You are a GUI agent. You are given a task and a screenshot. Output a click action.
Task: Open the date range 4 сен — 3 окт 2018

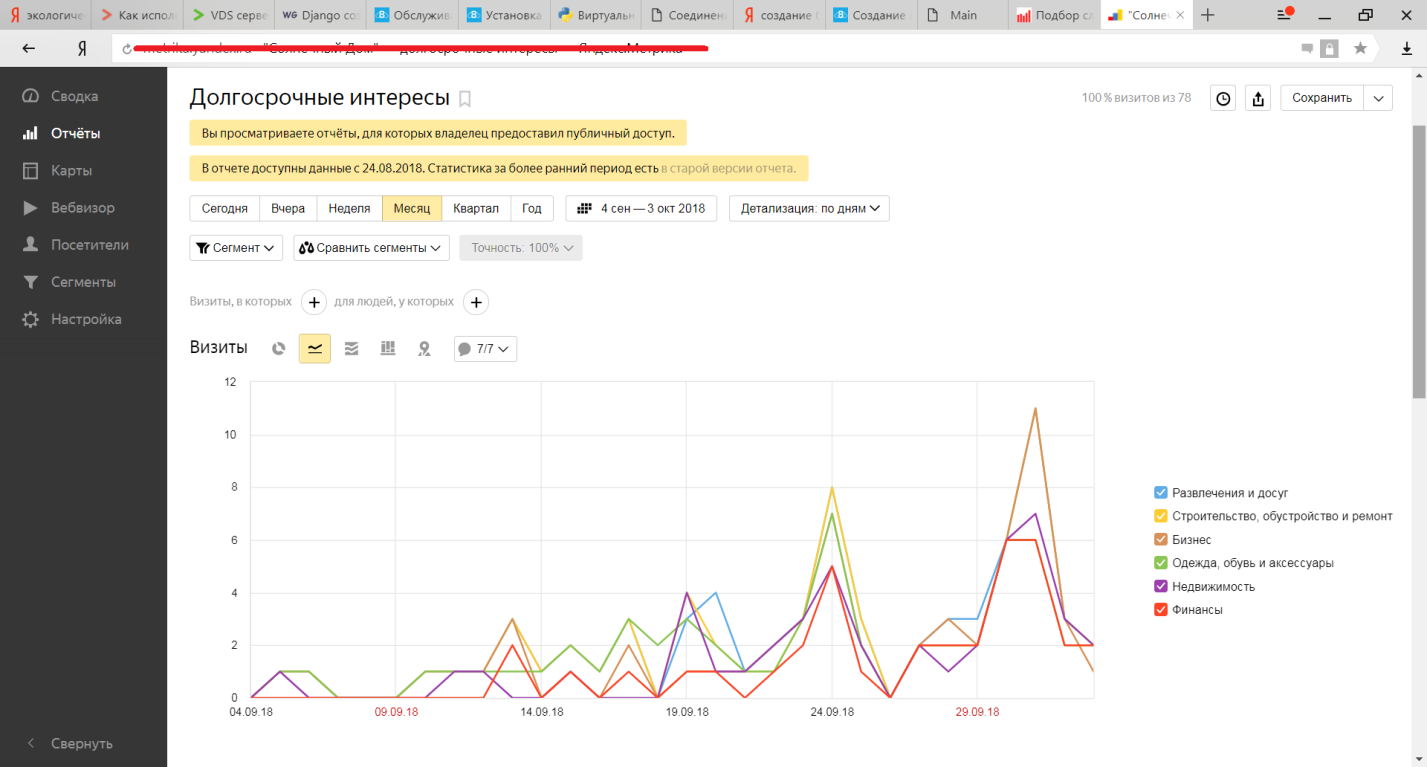641,208
